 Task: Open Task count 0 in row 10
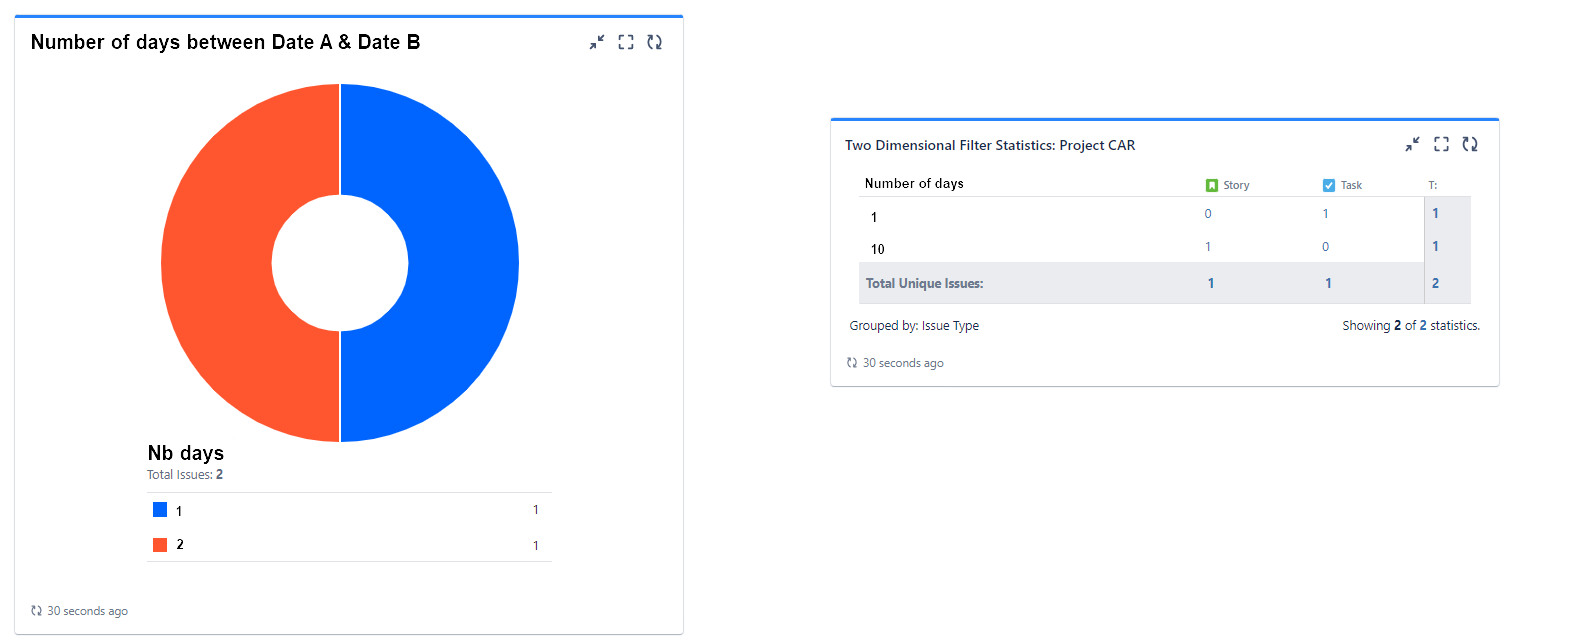[x=1326, y=247]
